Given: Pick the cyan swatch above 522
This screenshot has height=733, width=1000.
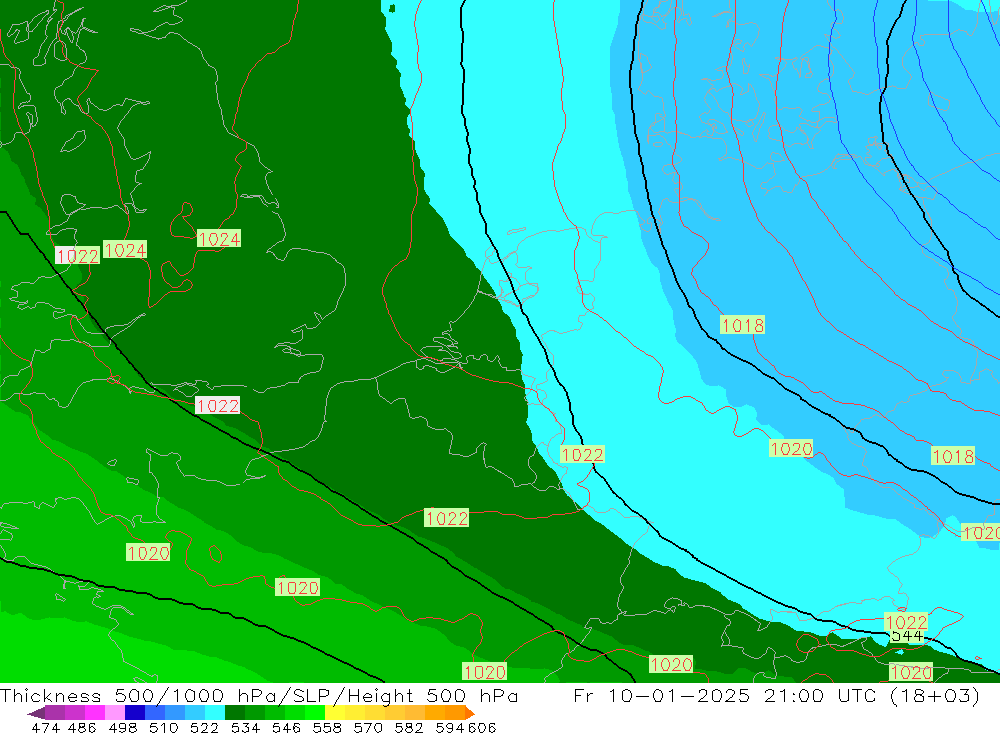Looking at the screenshot, I should [215, 713].
